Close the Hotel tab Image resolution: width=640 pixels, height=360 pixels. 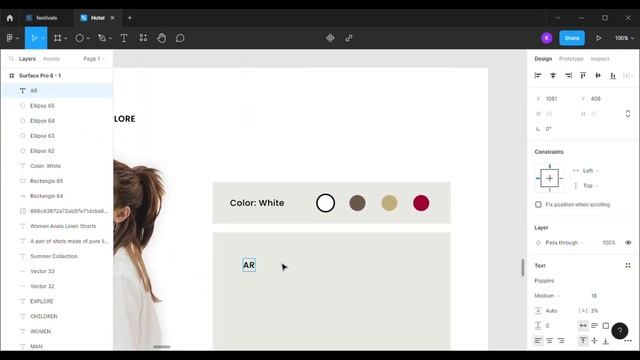pos(112,18)
